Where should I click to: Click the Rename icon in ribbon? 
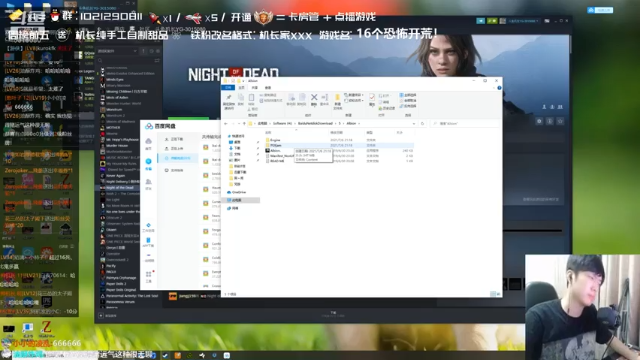[x=324, y=99]
